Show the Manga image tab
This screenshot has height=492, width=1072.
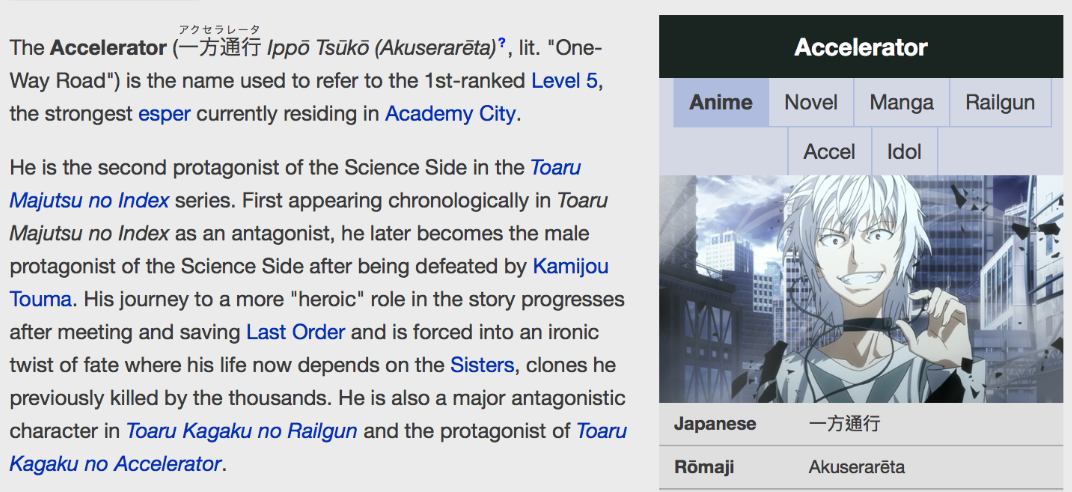tap(901, 102)
